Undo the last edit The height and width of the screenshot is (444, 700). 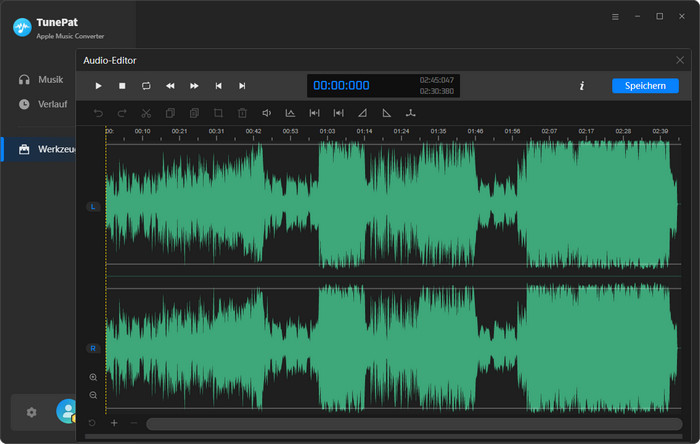[98, 113]
